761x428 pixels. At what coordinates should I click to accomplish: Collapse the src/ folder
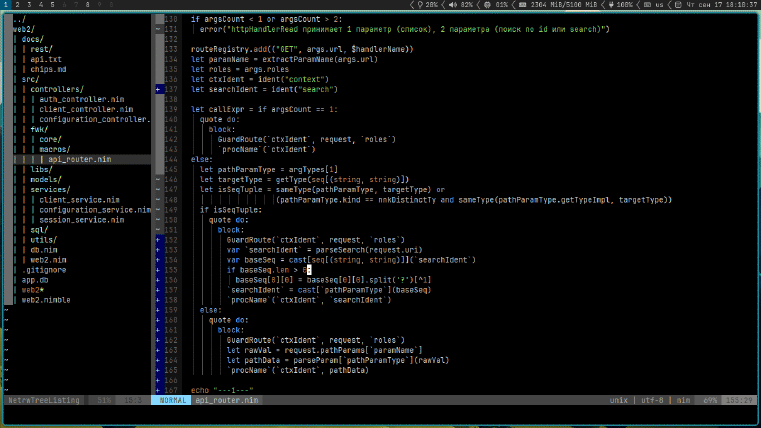pos(30,80)
